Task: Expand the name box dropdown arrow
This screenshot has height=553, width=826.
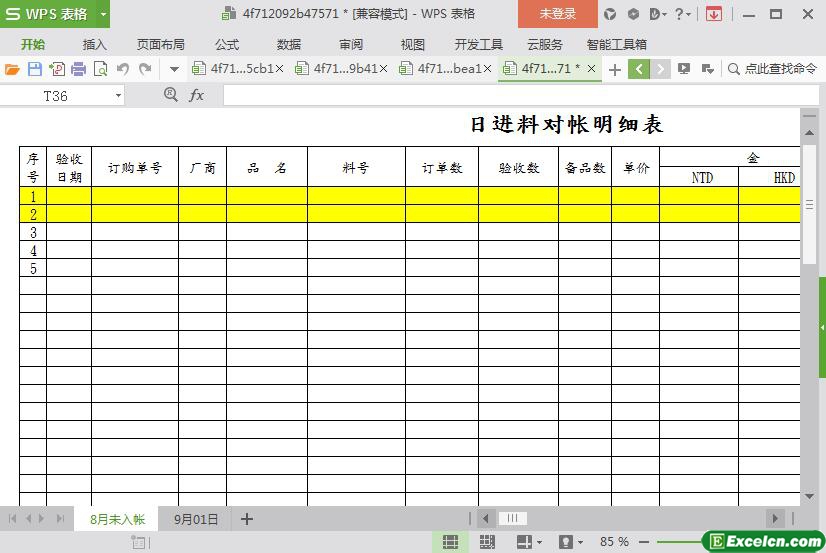Action: click(x=119, y=96)
